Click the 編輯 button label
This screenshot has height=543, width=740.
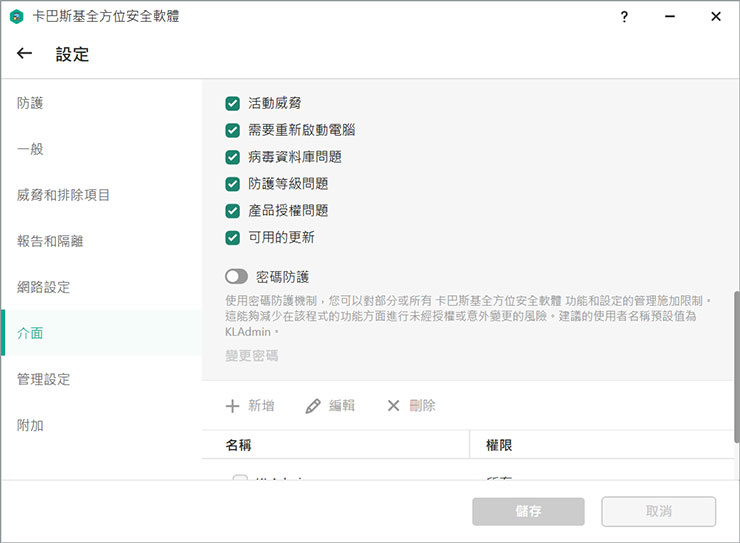(x=342, y=406)
